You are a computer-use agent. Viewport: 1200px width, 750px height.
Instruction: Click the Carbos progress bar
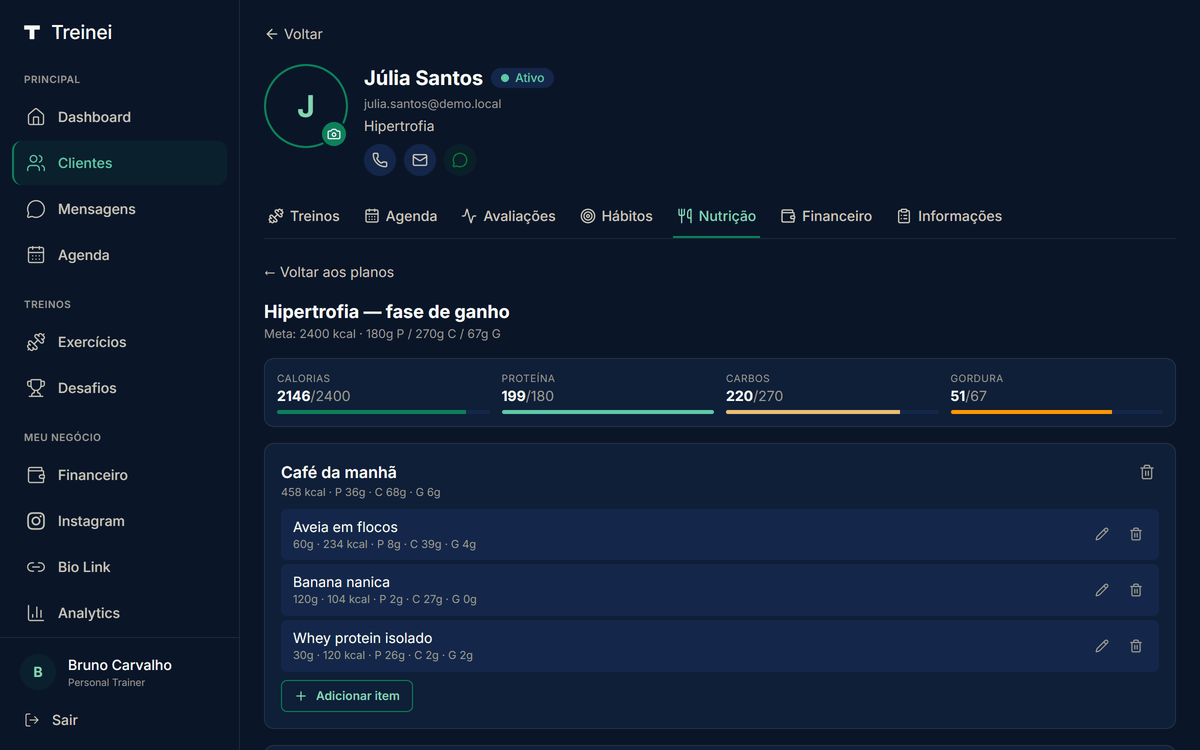(832, 412)
